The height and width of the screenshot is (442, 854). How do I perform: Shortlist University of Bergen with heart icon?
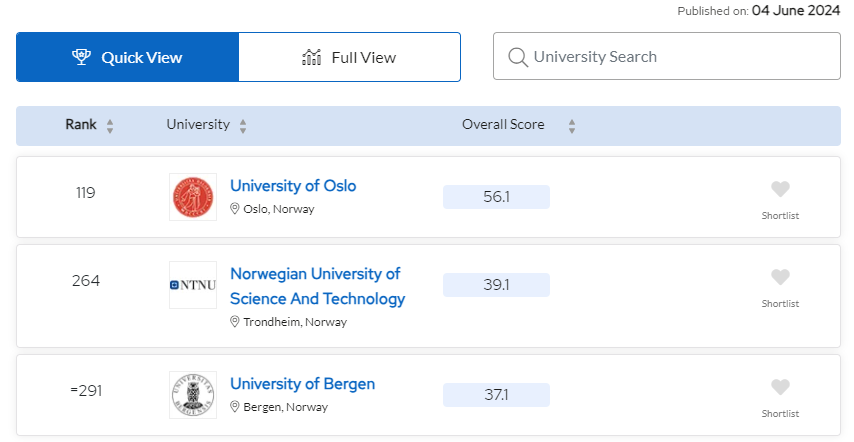tap(780, 388)
